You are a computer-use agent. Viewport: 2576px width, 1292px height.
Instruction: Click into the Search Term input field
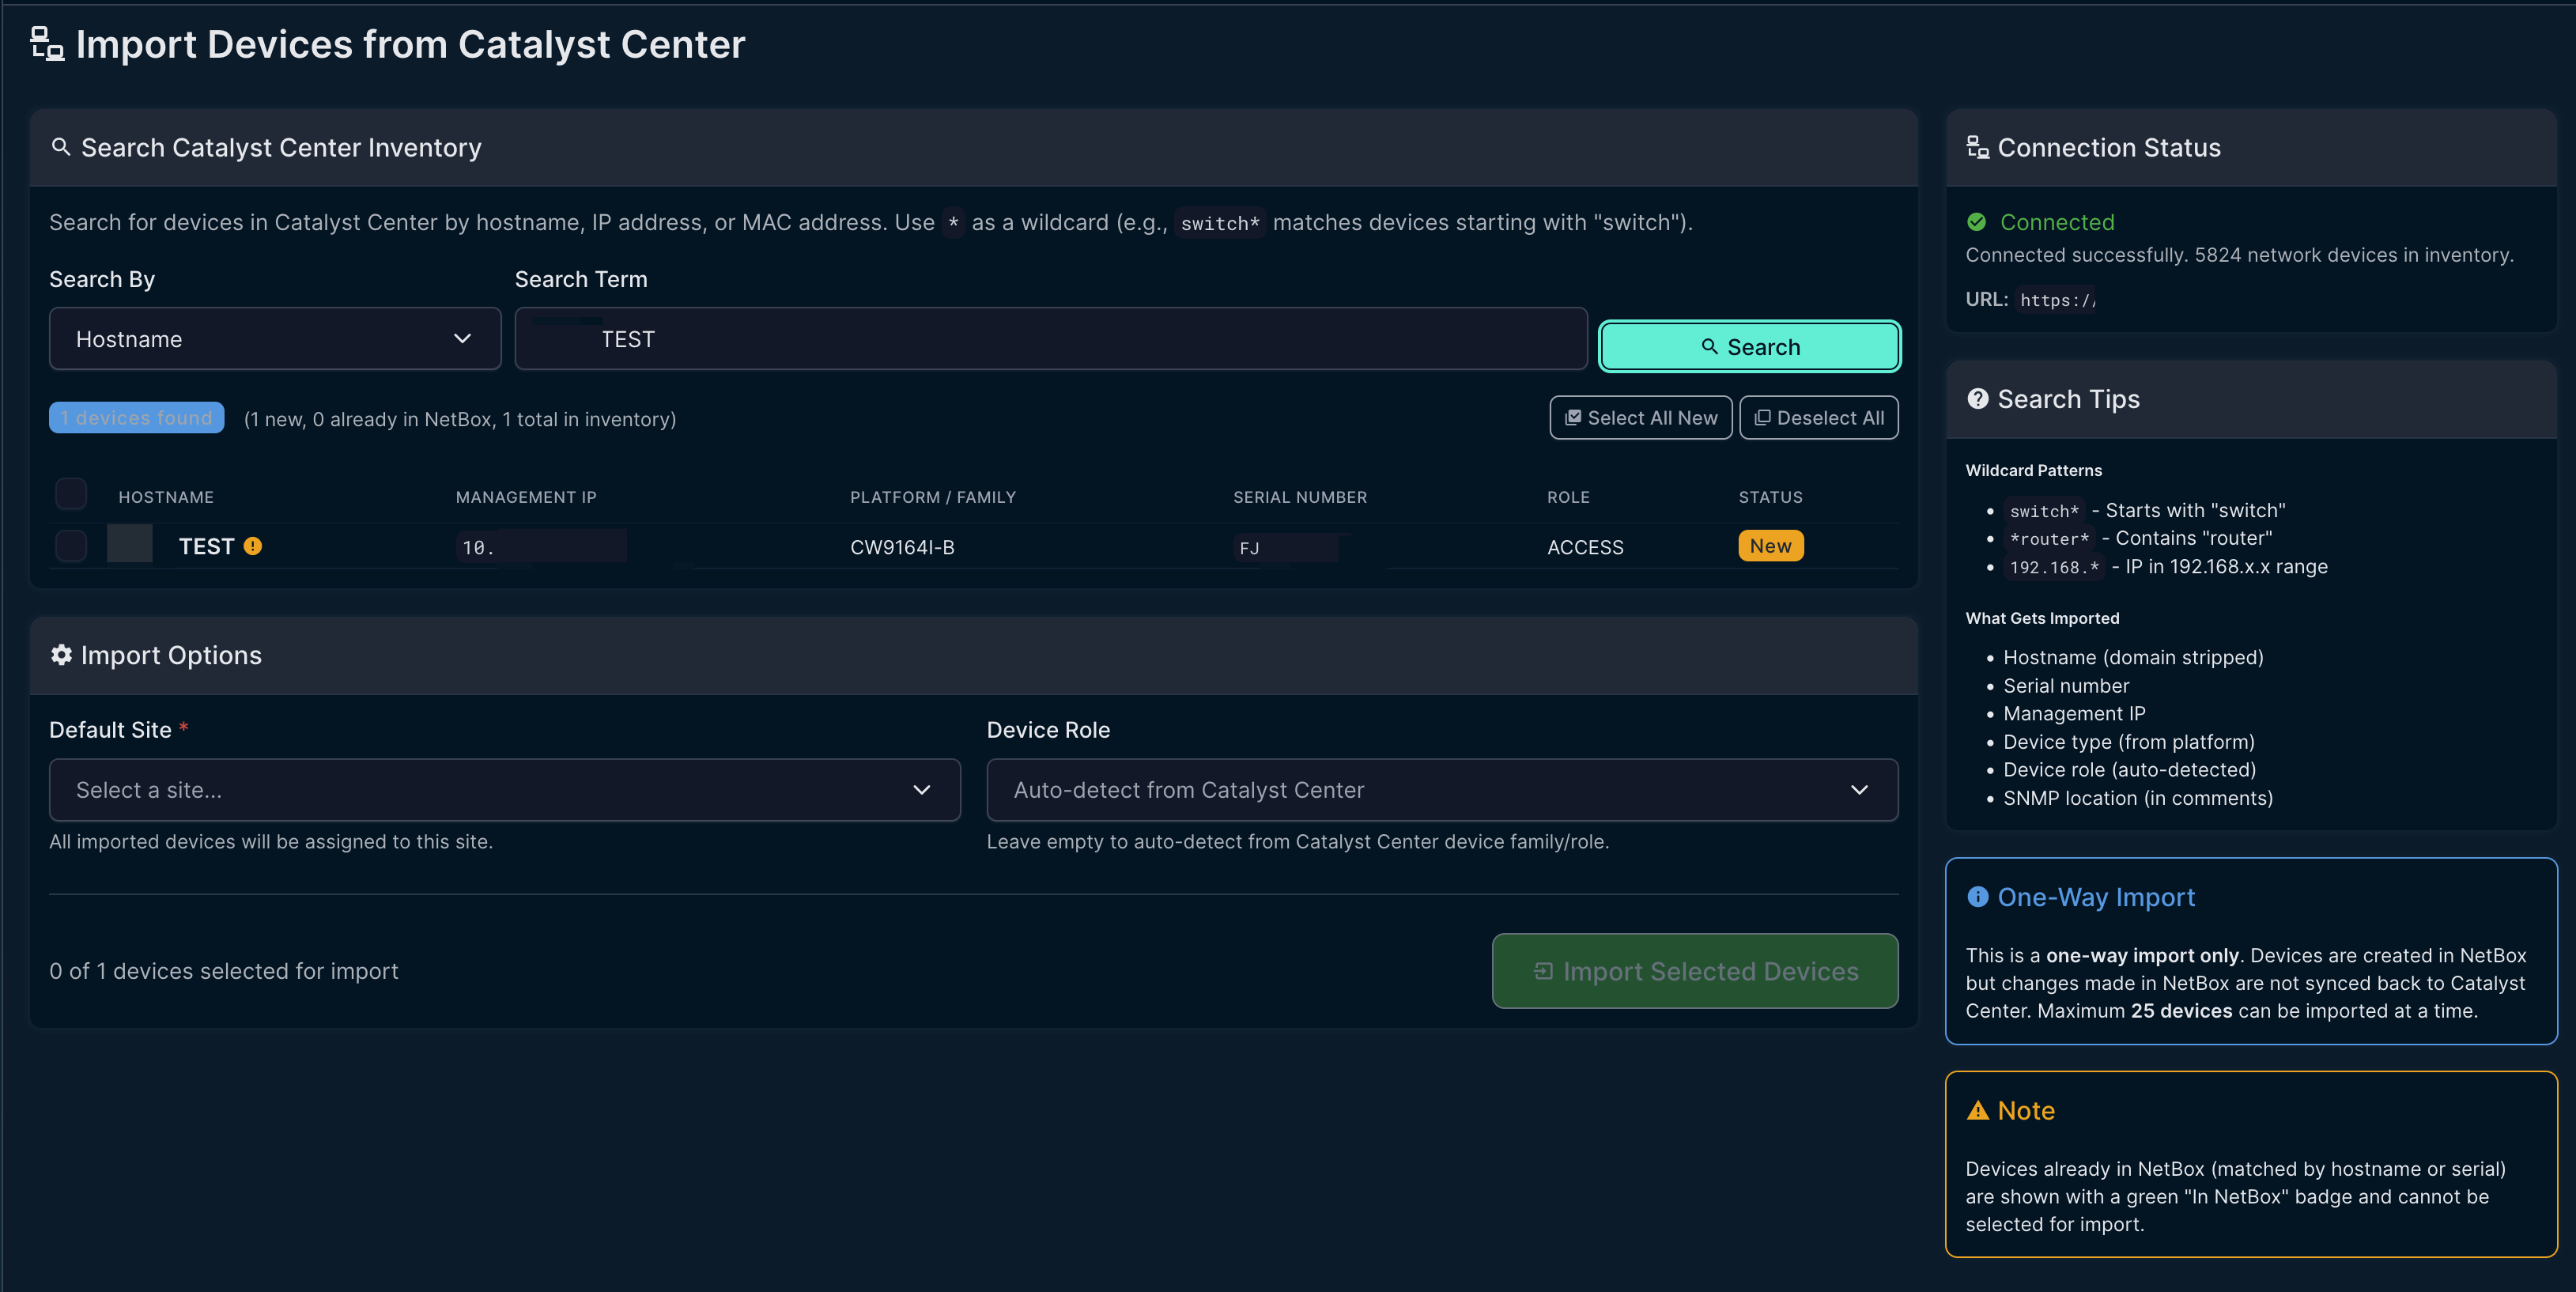click(x=1050, y=339)
